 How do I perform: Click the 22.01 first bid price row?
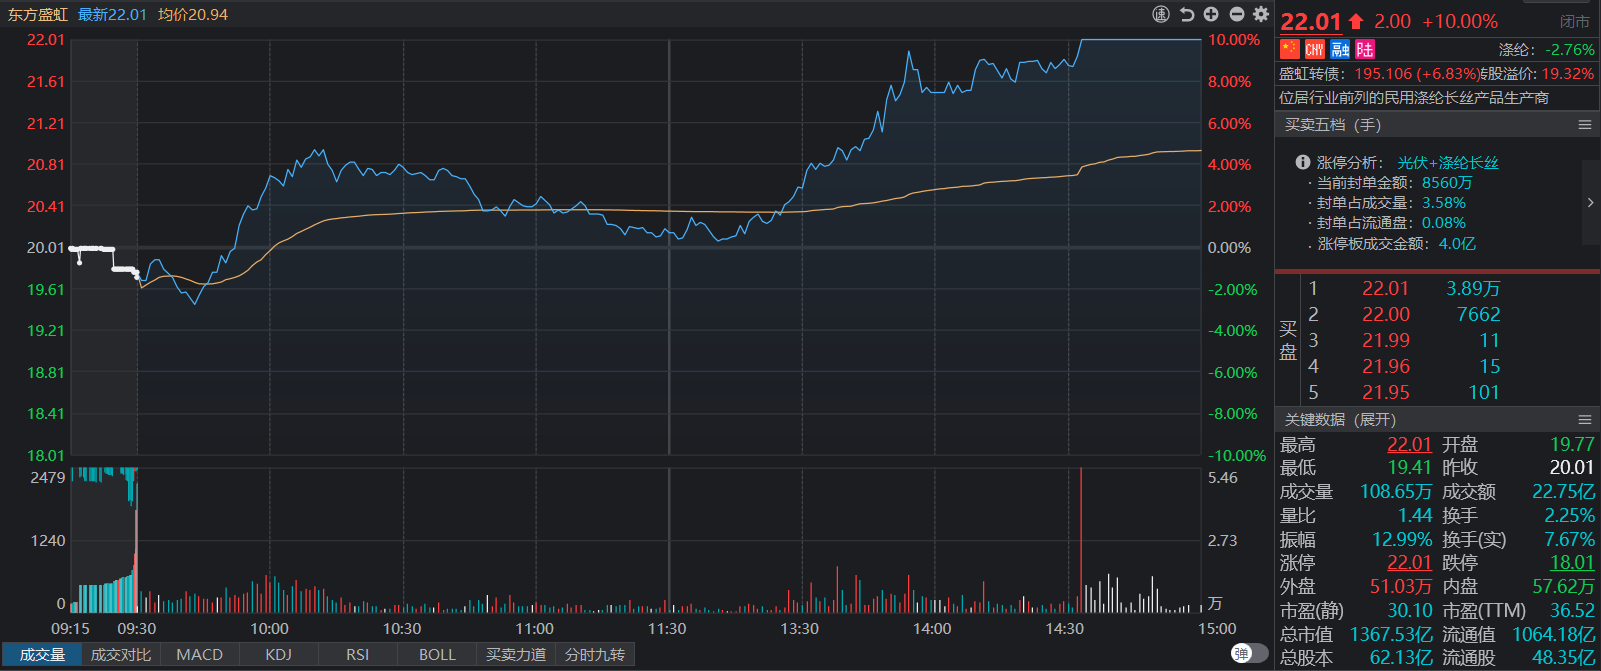click(x=1385, y=289)
